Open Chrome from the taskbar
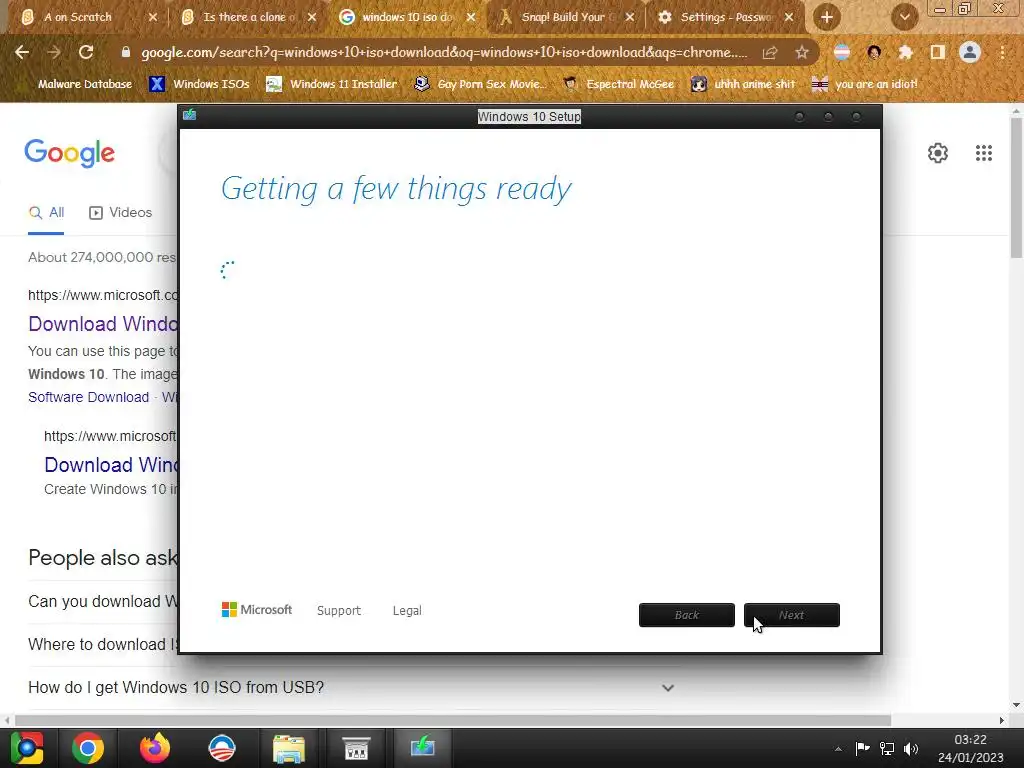Image resolution: width=1024 pixels, height=768 pixels. point(88,748)
